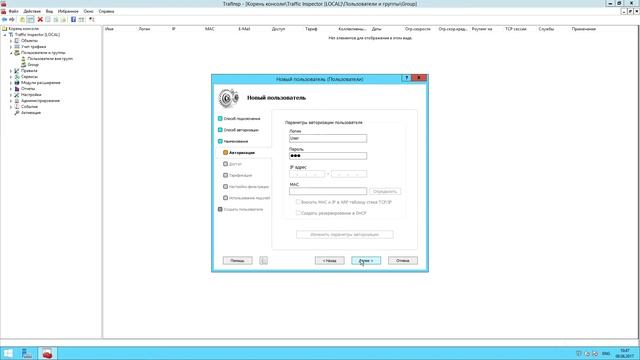
Task: Click the Up one level folder toolbar icon
Action: pos(22,20)
